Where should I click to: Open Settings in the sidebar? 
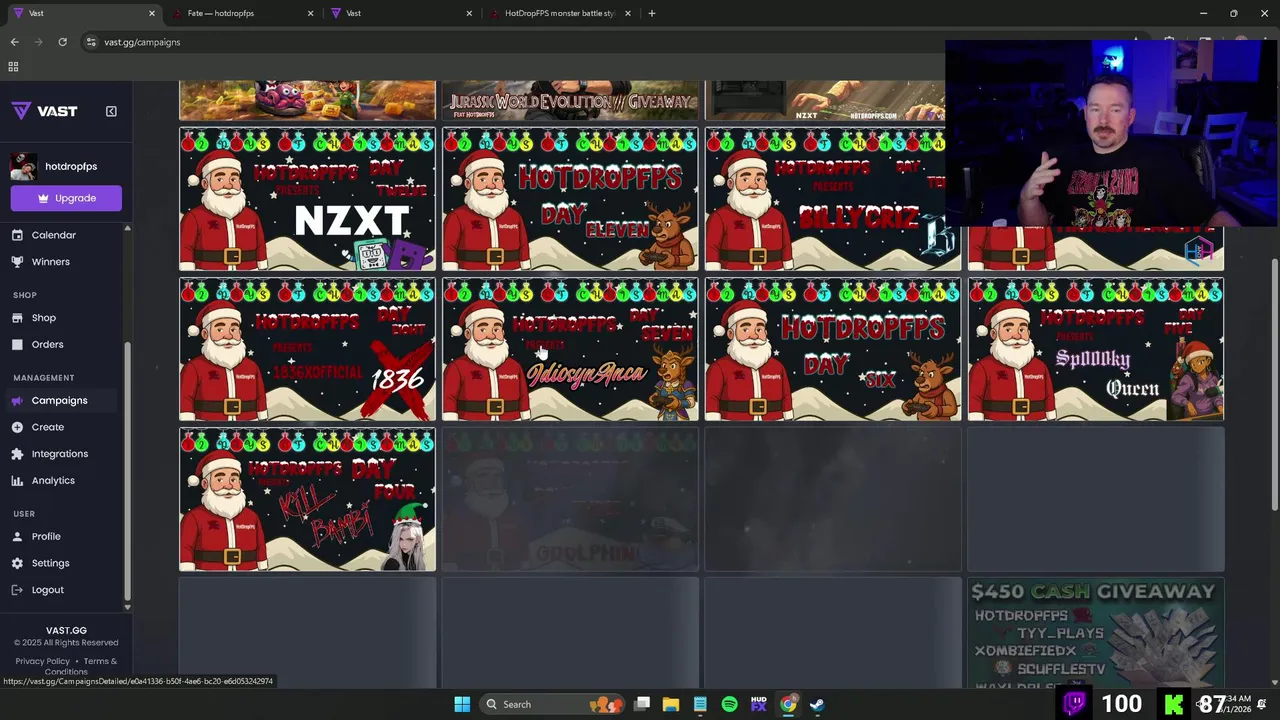51,563
